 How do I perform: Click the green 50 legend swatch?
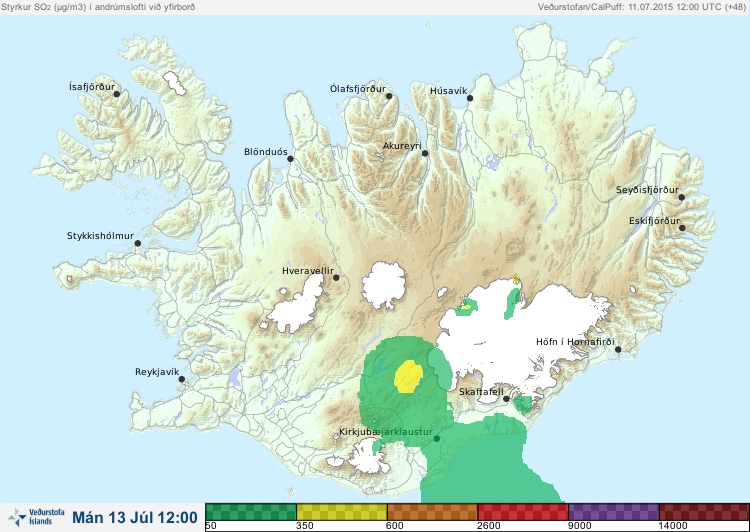pos(251,511)
